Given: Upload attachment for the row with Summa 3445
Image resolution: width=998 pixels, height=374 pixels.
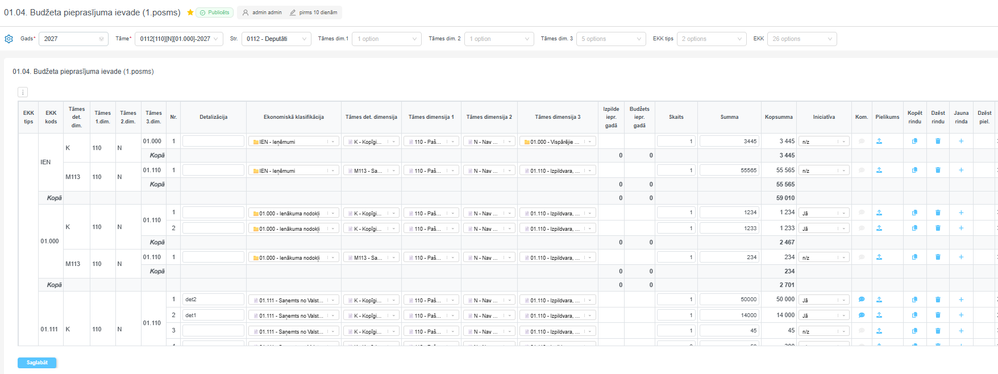Looking at the screenshot, I should [x=878, y=141].
